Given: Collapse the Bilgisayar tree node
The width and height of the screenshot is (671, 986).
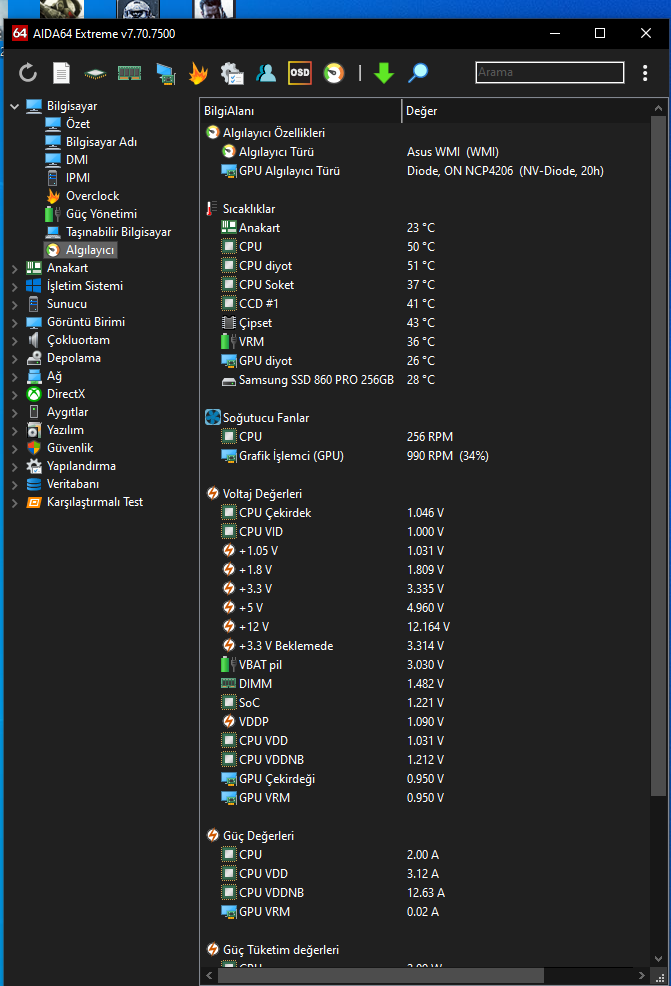Looking at the screenshot, I should [14, 106].
